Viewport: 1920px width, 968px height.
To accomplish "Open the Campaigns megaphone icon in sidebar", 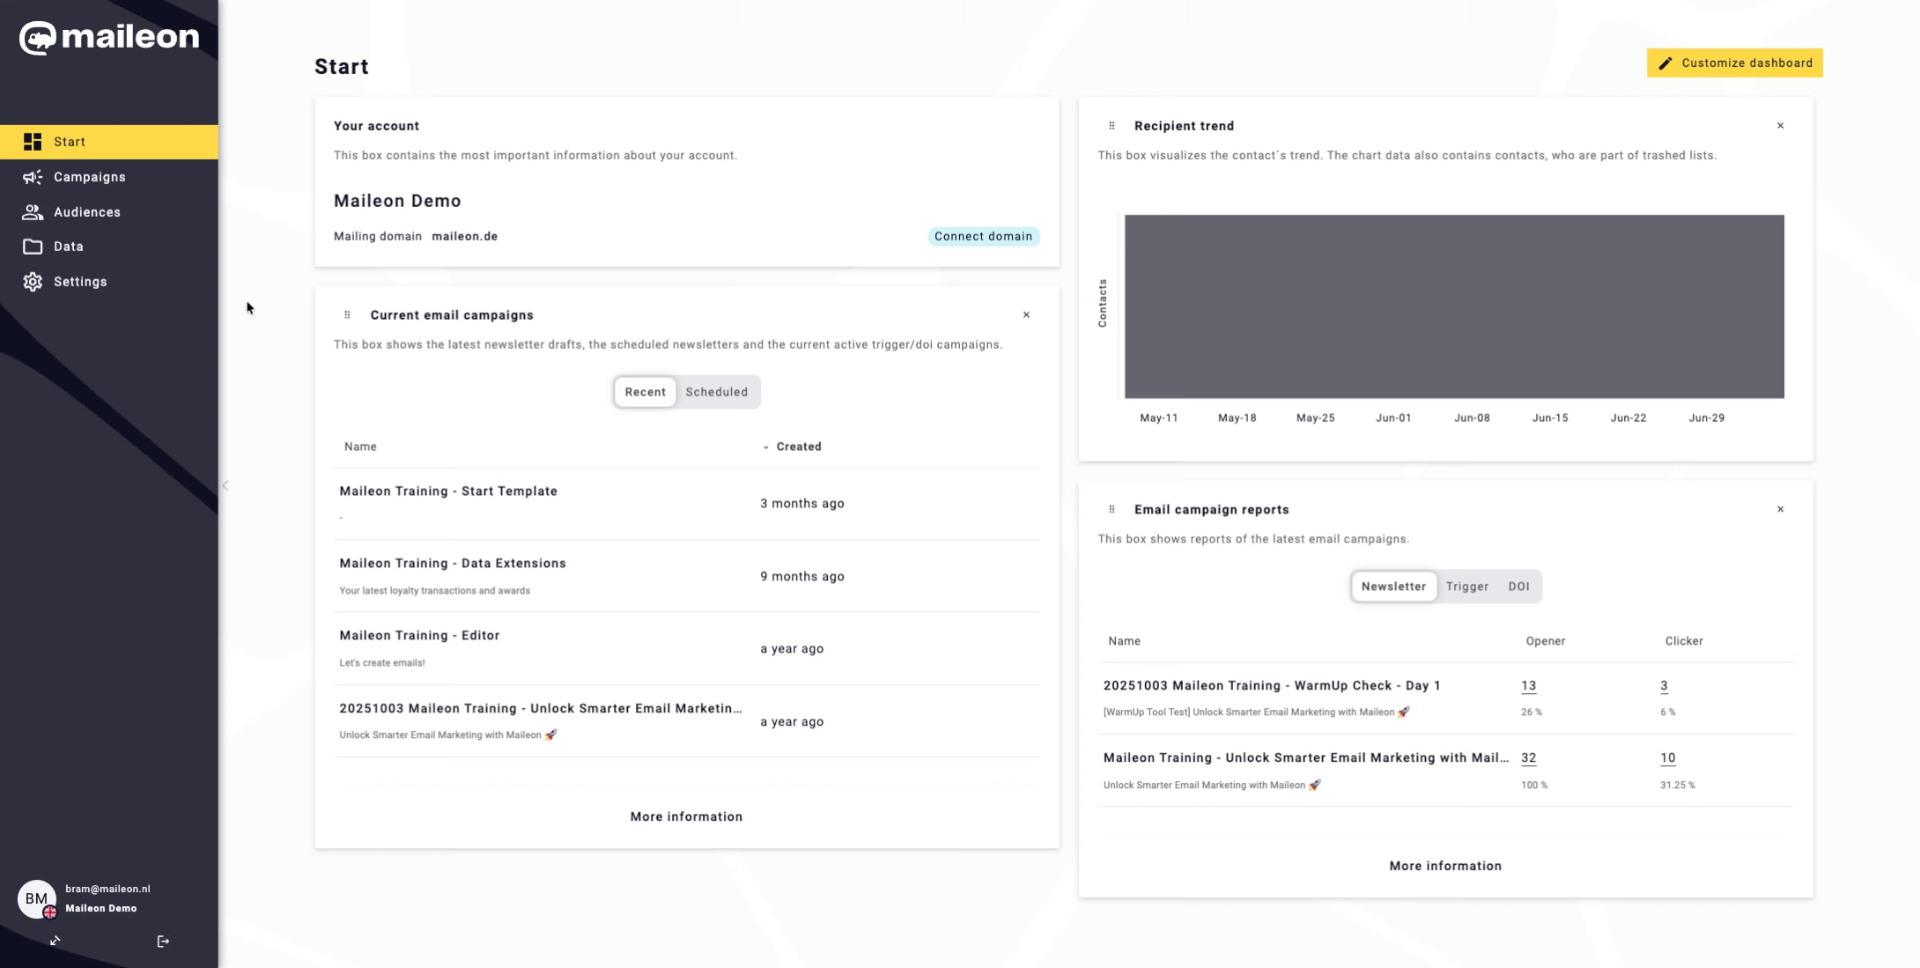I will 33,177.
